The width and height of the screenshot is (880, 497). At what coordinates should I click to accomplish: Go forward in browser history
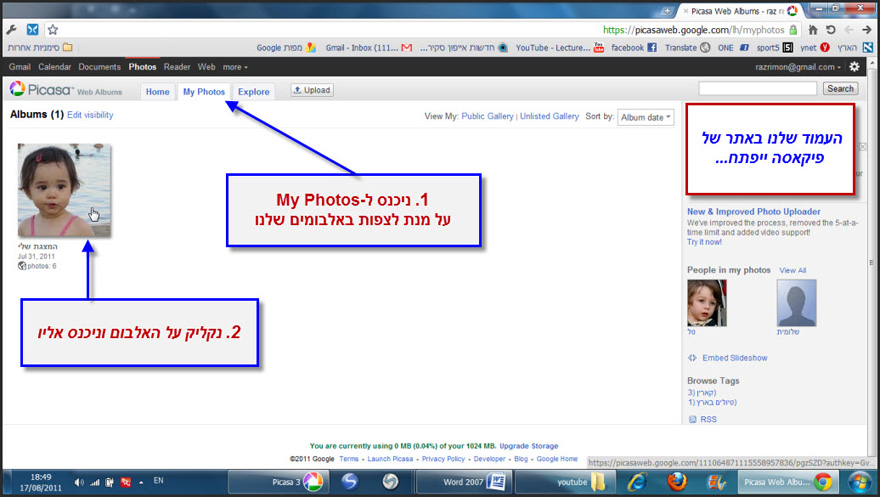coord(867,30)
